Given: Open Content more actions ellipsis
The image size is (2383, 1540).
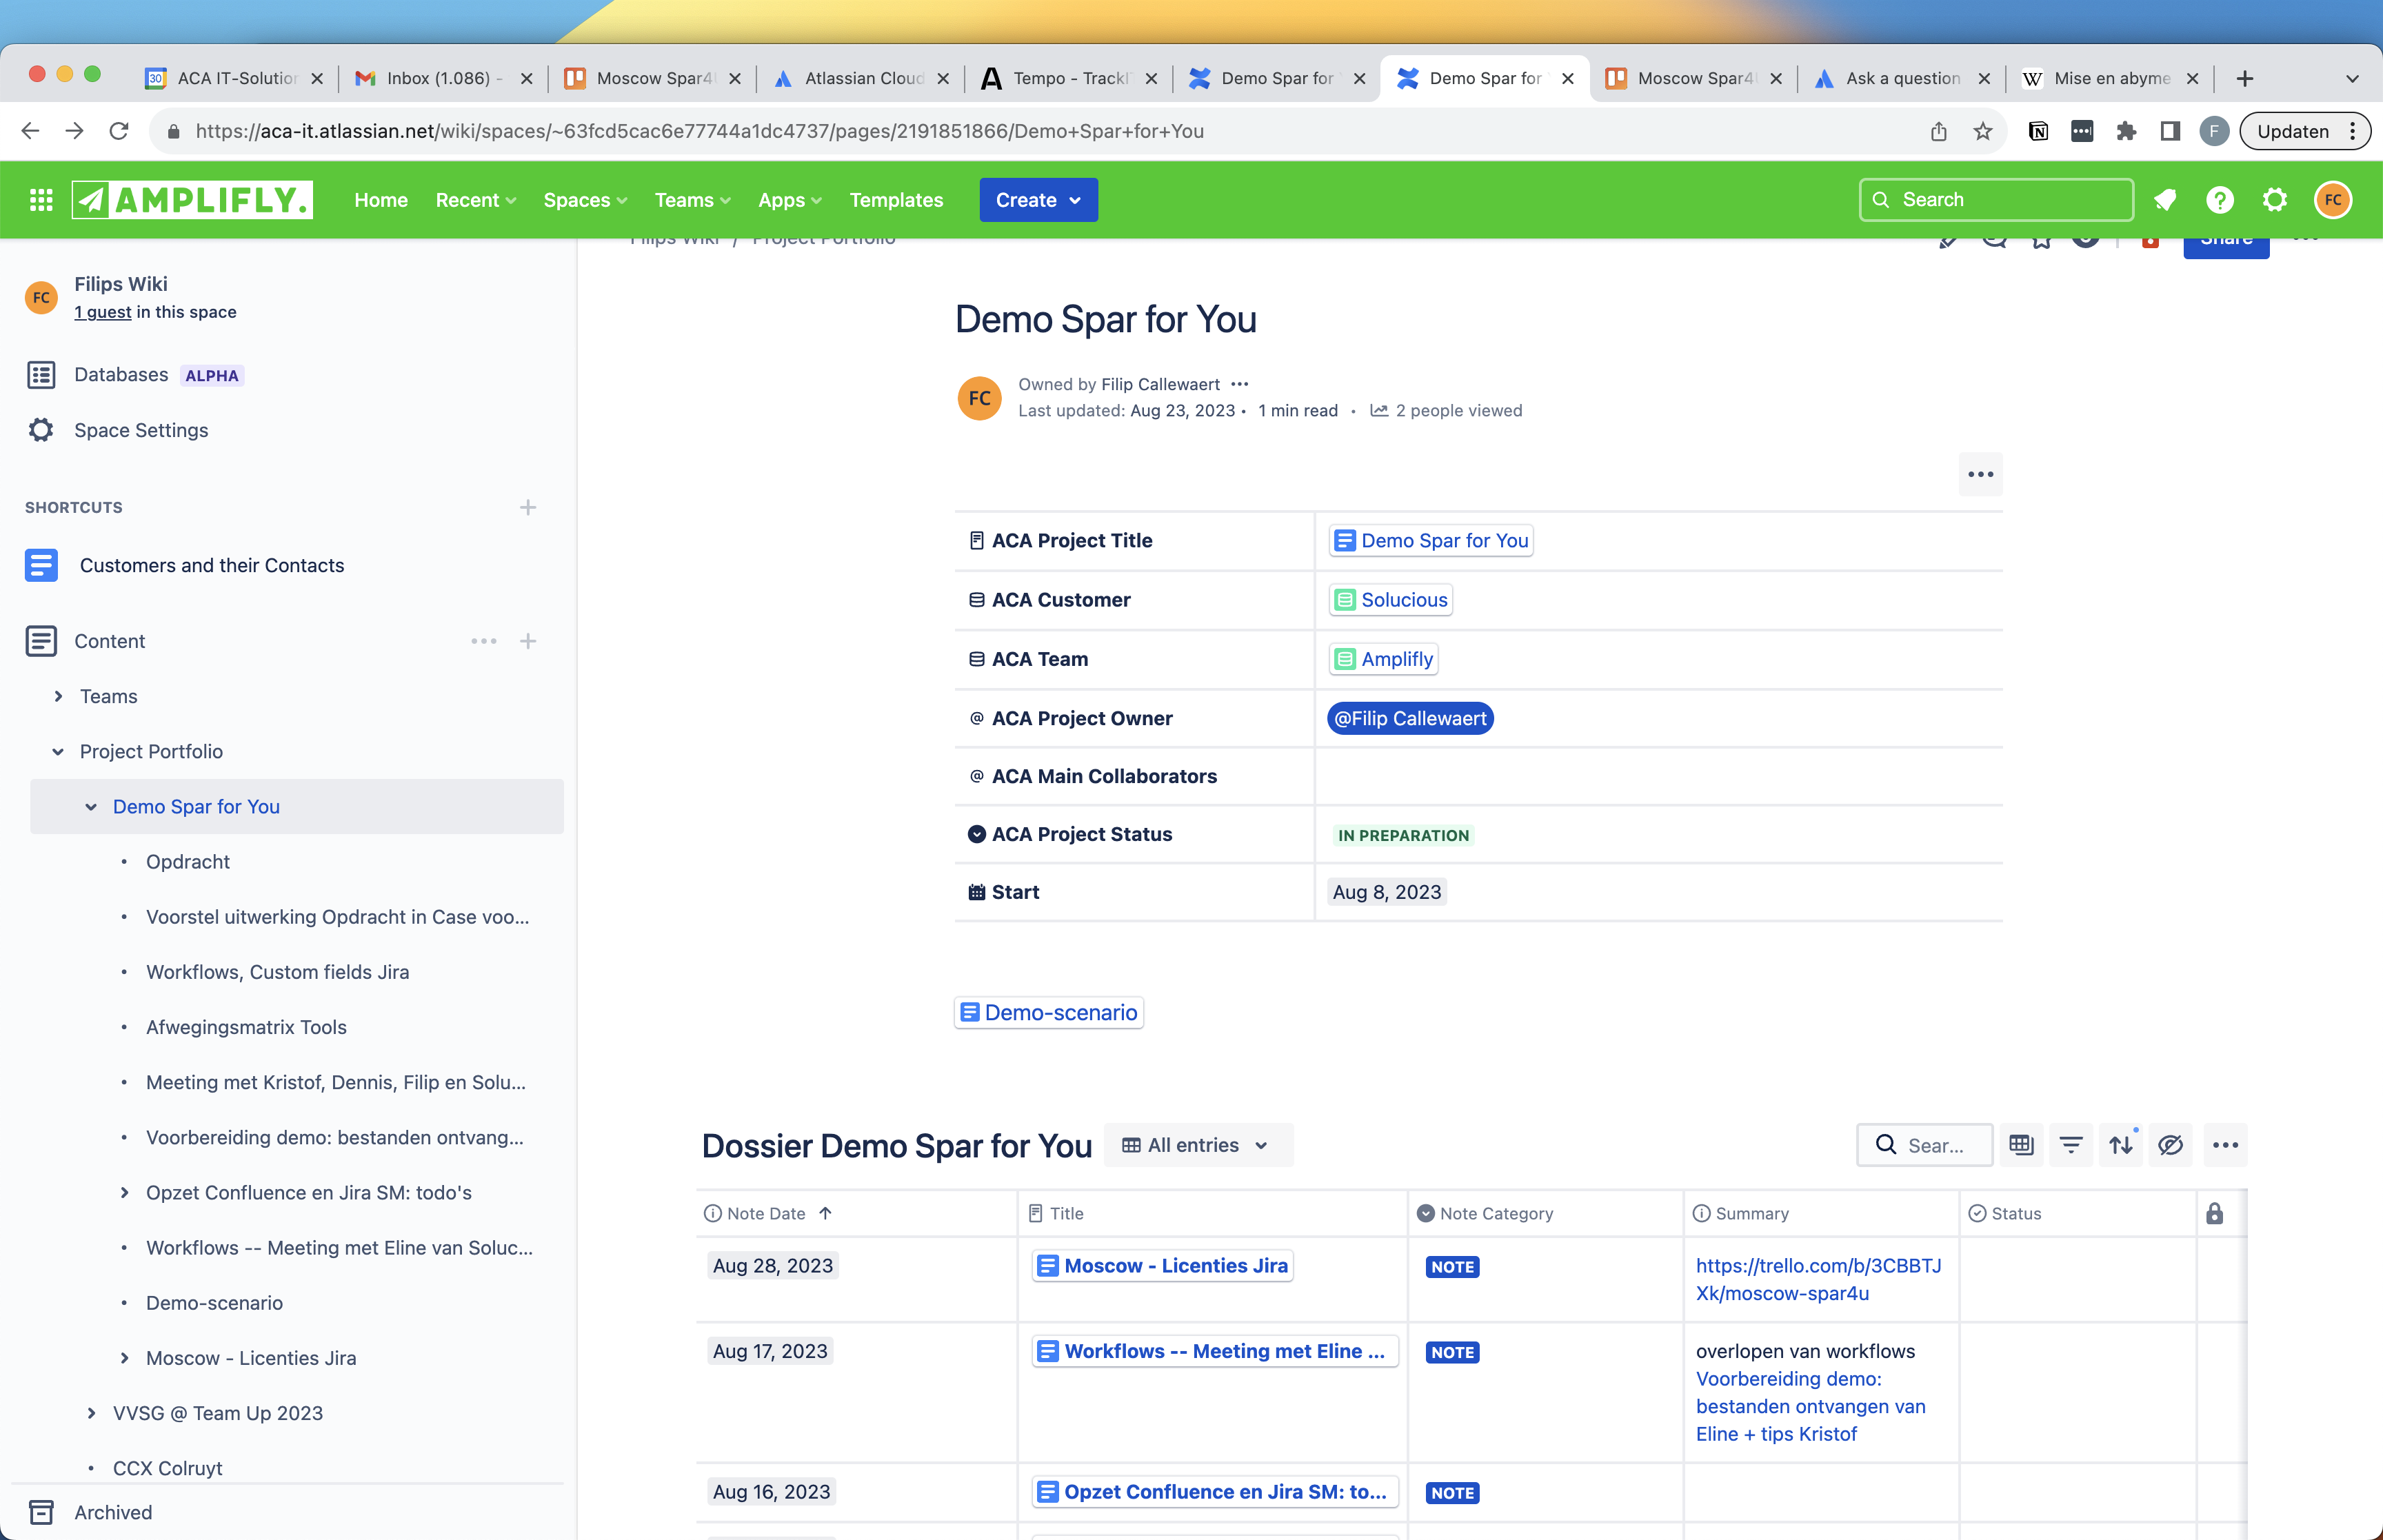Looking at the screenshot, I should 484,641.
